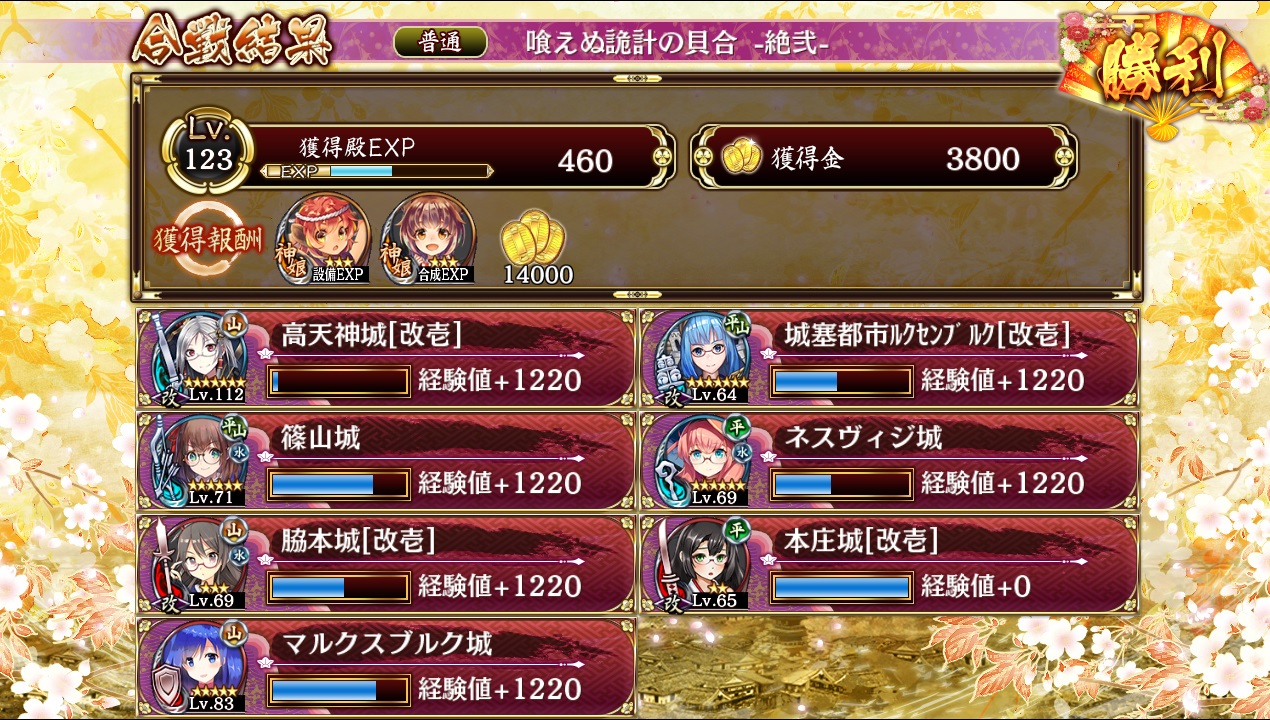Click the 本庄城[改壱] character portrait
This screenshot has width=1270, height=720.
pyautogui.click(x=701, y=563)
